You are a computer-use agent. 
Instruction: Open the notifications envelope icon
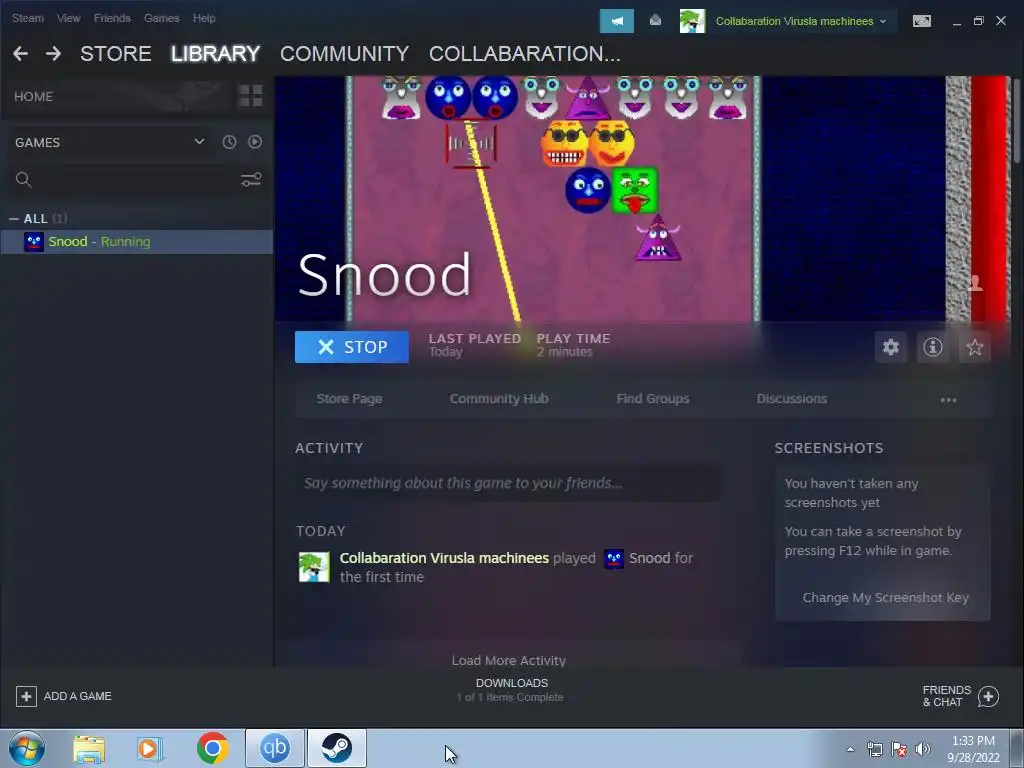click(655, 21)
